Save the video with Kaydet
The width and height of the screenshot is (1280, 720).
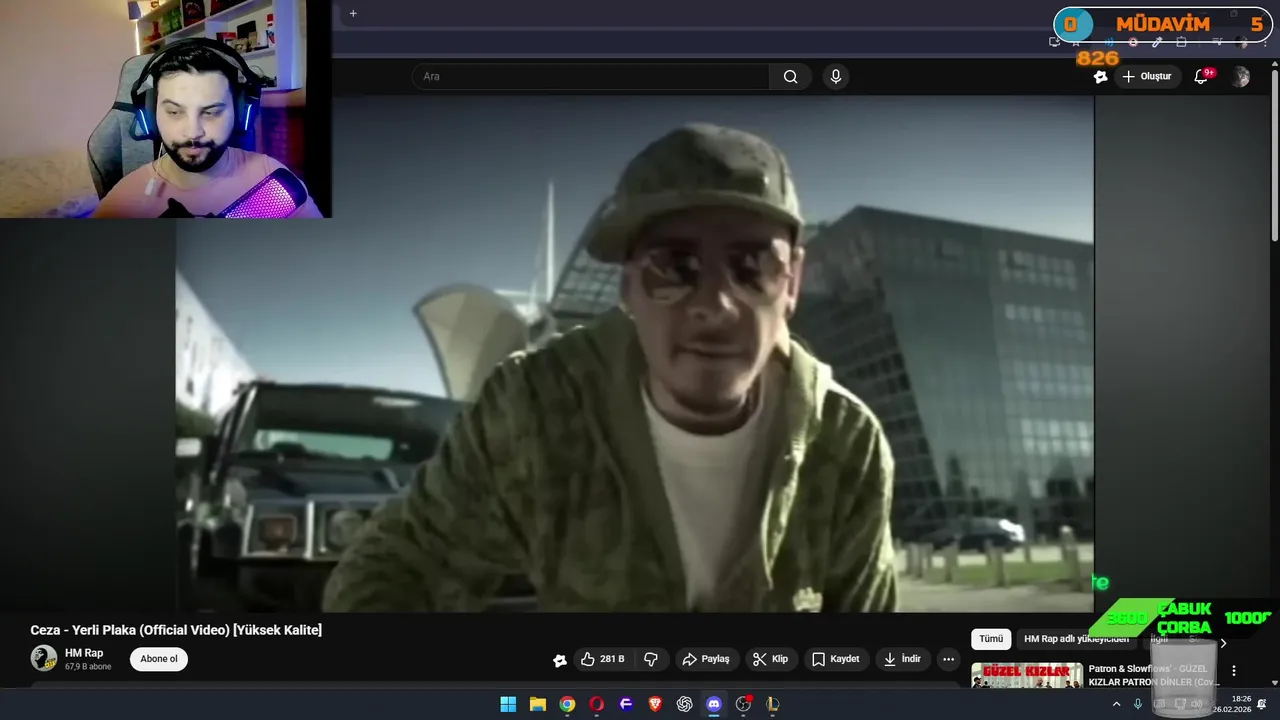pos(836,659)
